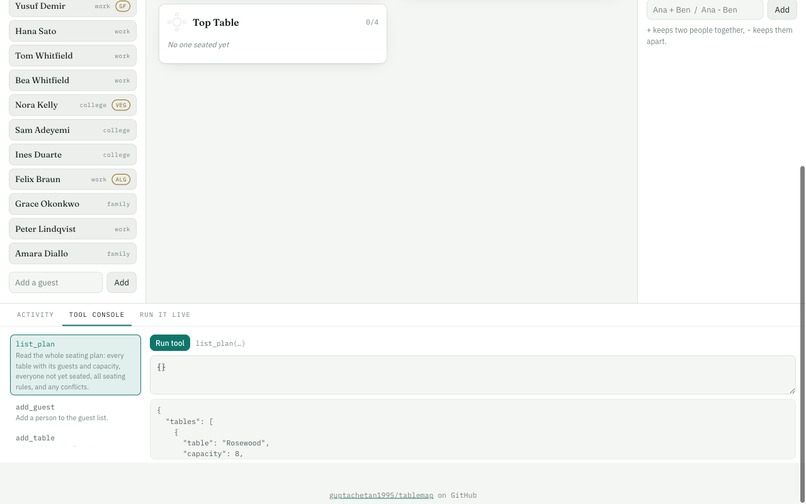Viewport: 806px width, 504px height.
Task: Click the "capacity": 8 output line
Action: pos(213,454)
